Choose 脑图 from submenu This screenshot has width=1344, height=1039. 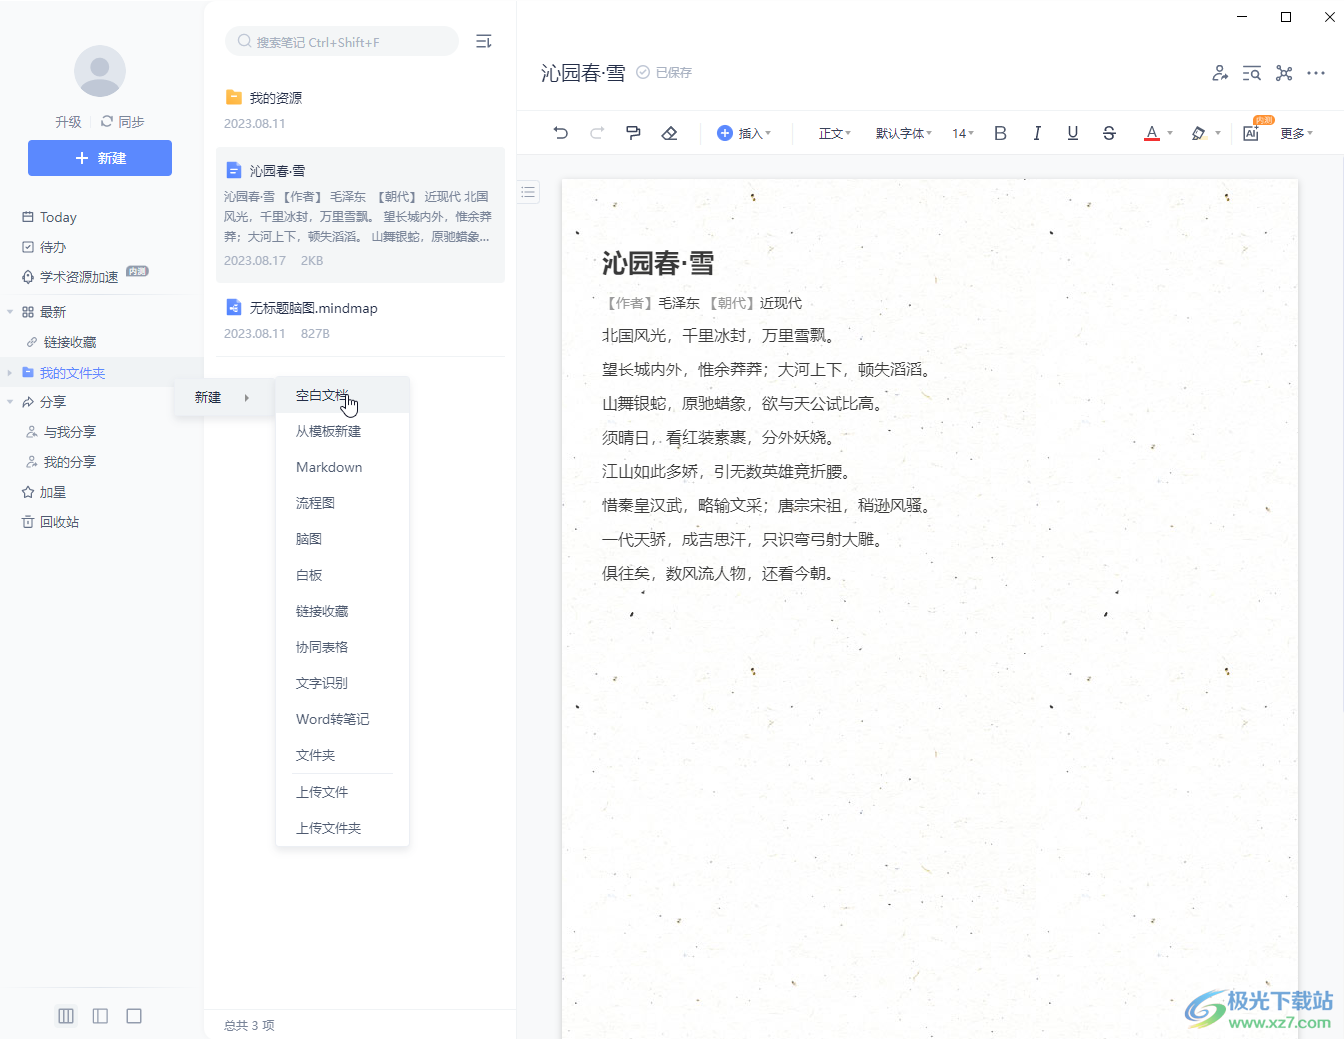(342, 539)
